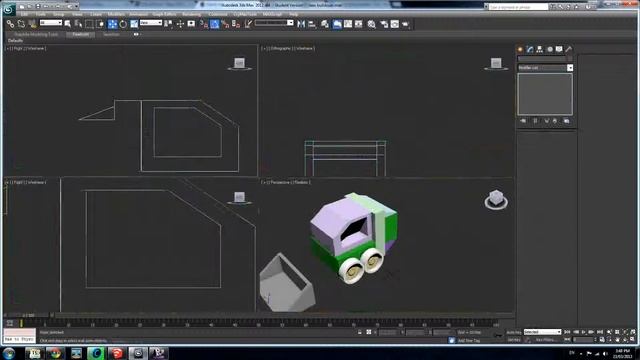Activate the Select and Move tool

pos(112,24)
